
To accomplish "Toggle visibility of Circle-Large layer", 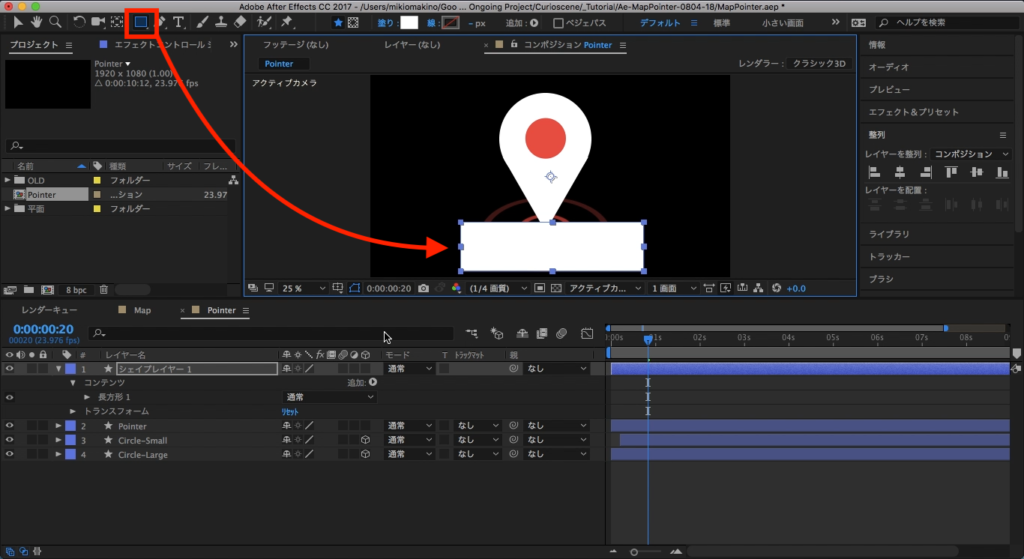I will coord(9,454).
